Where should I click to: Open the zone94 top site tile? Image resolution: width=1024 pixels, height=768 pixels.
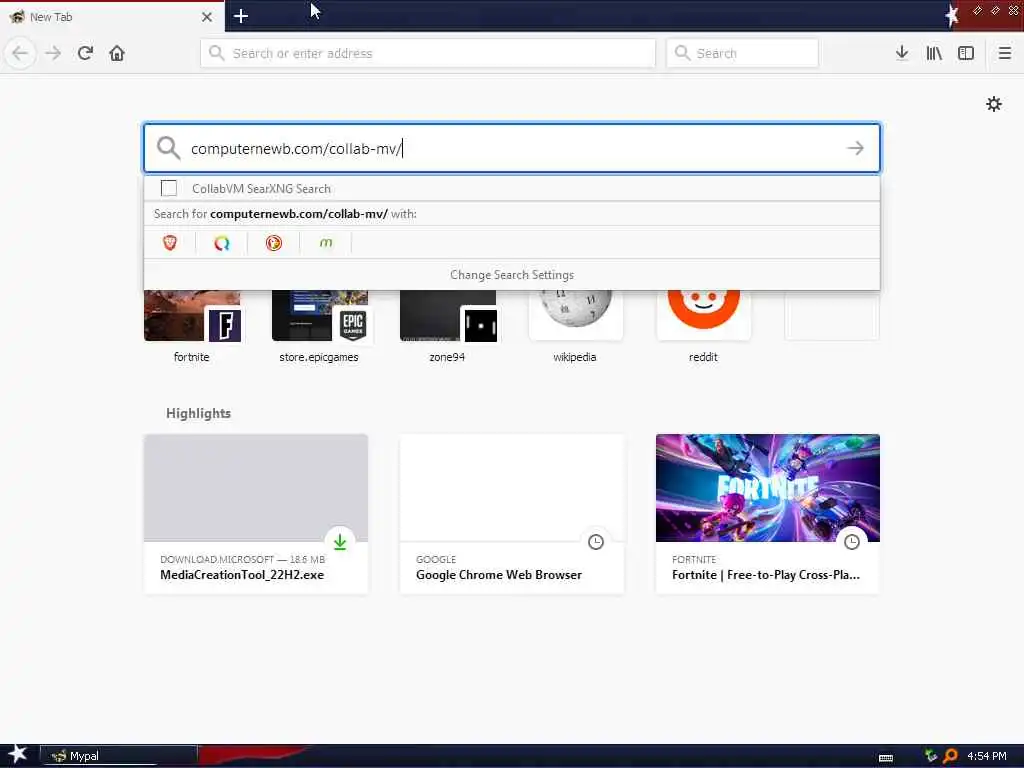[448, 327]
